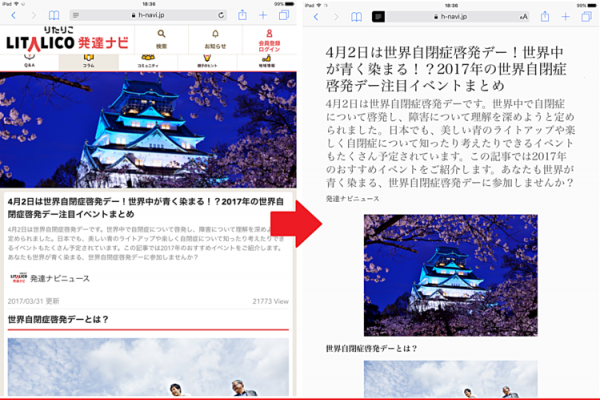Open the 発達ナビニュース author link
600x400 pixels.
pos(60,278)
